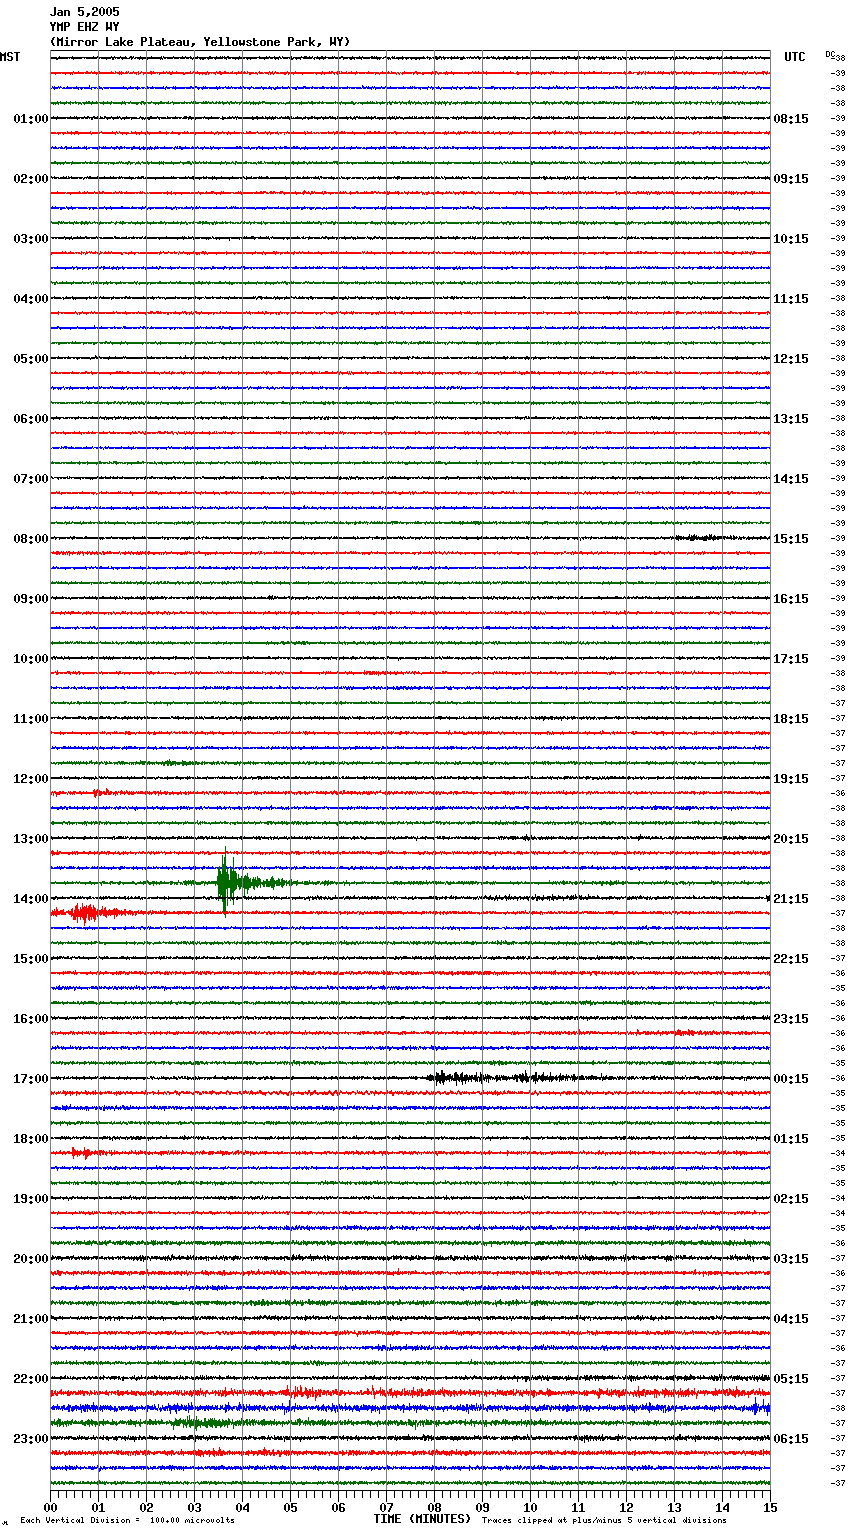Select the 18:00 MST time label
The height and width of the screenshot is (1534, 850).
point(31,1139)
